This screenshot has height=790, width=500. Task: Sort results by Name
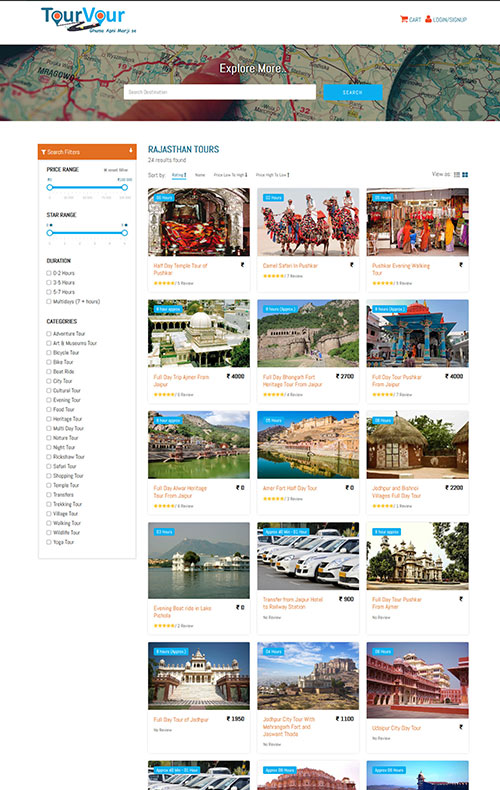(x=200, y=175)
